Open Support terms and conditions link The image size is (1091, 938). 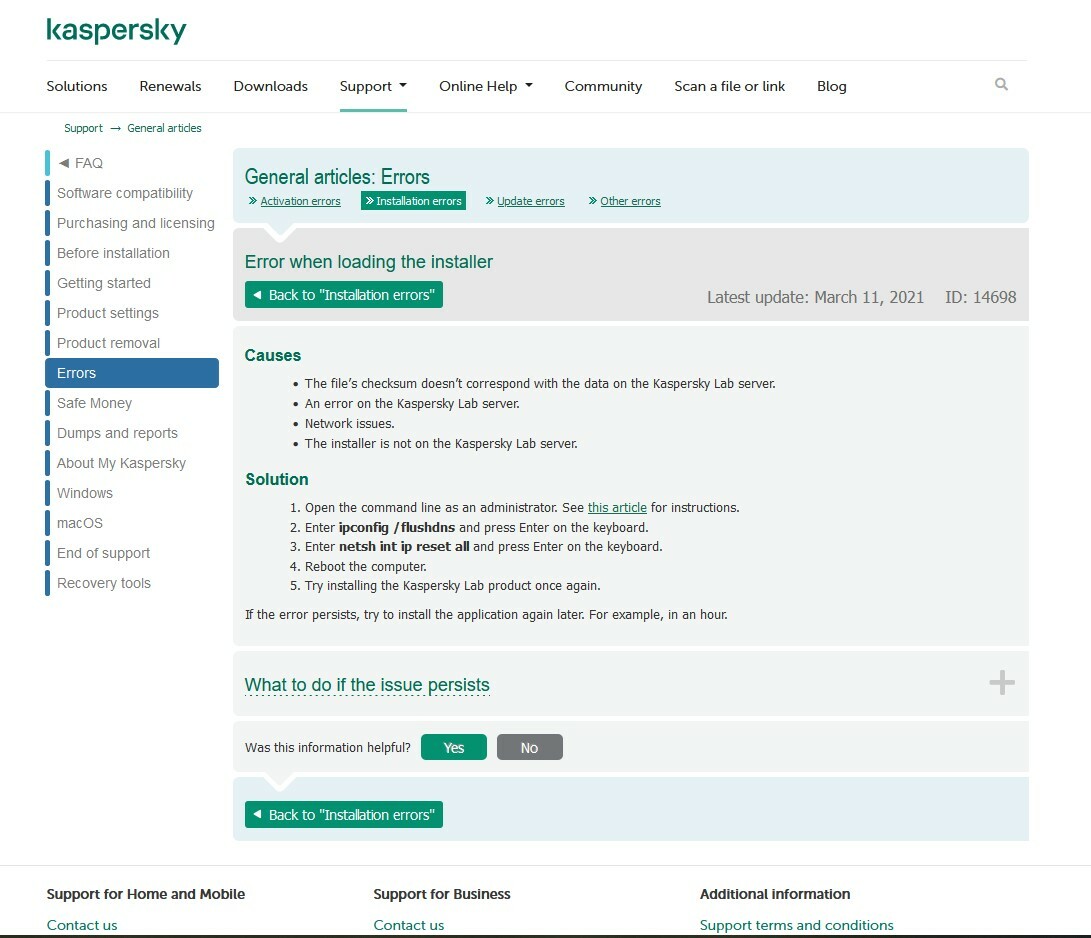click(x=796, y=925)
